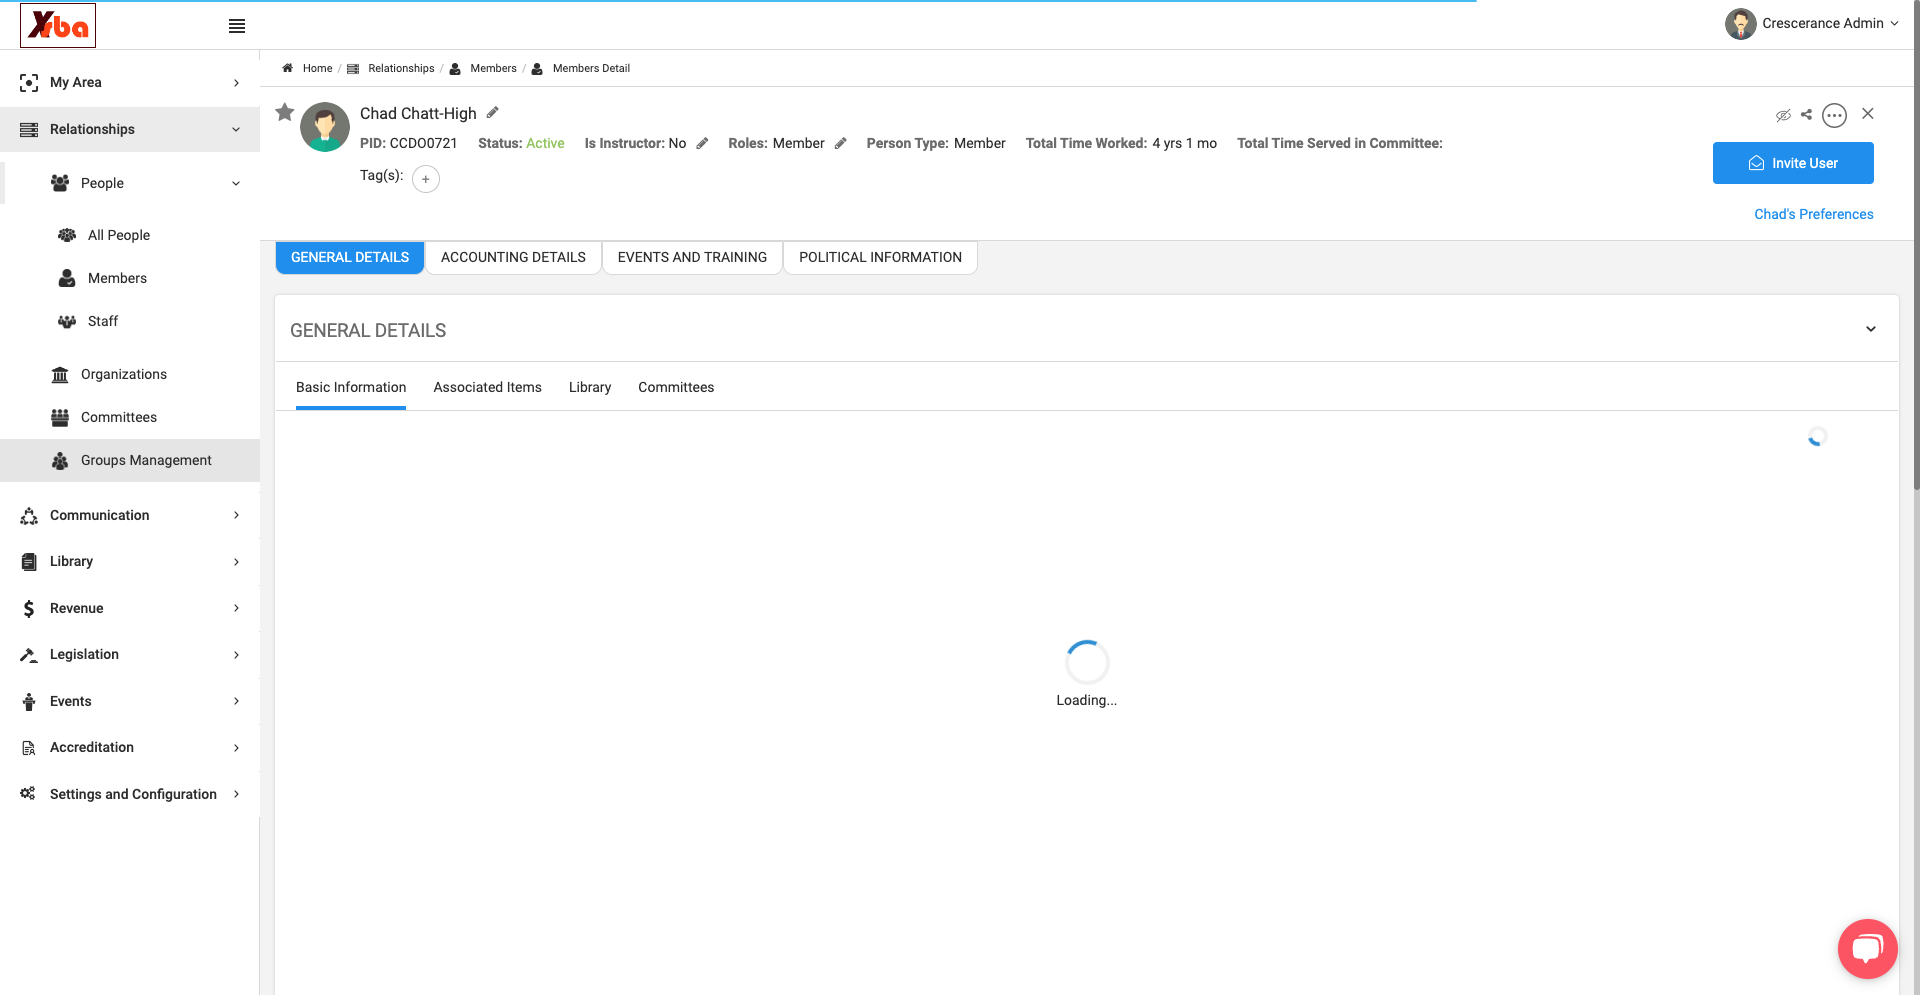Open the chat support bubble
Image resolution: width=1920 pixels, height=995 pixels.
point(1867,948)
